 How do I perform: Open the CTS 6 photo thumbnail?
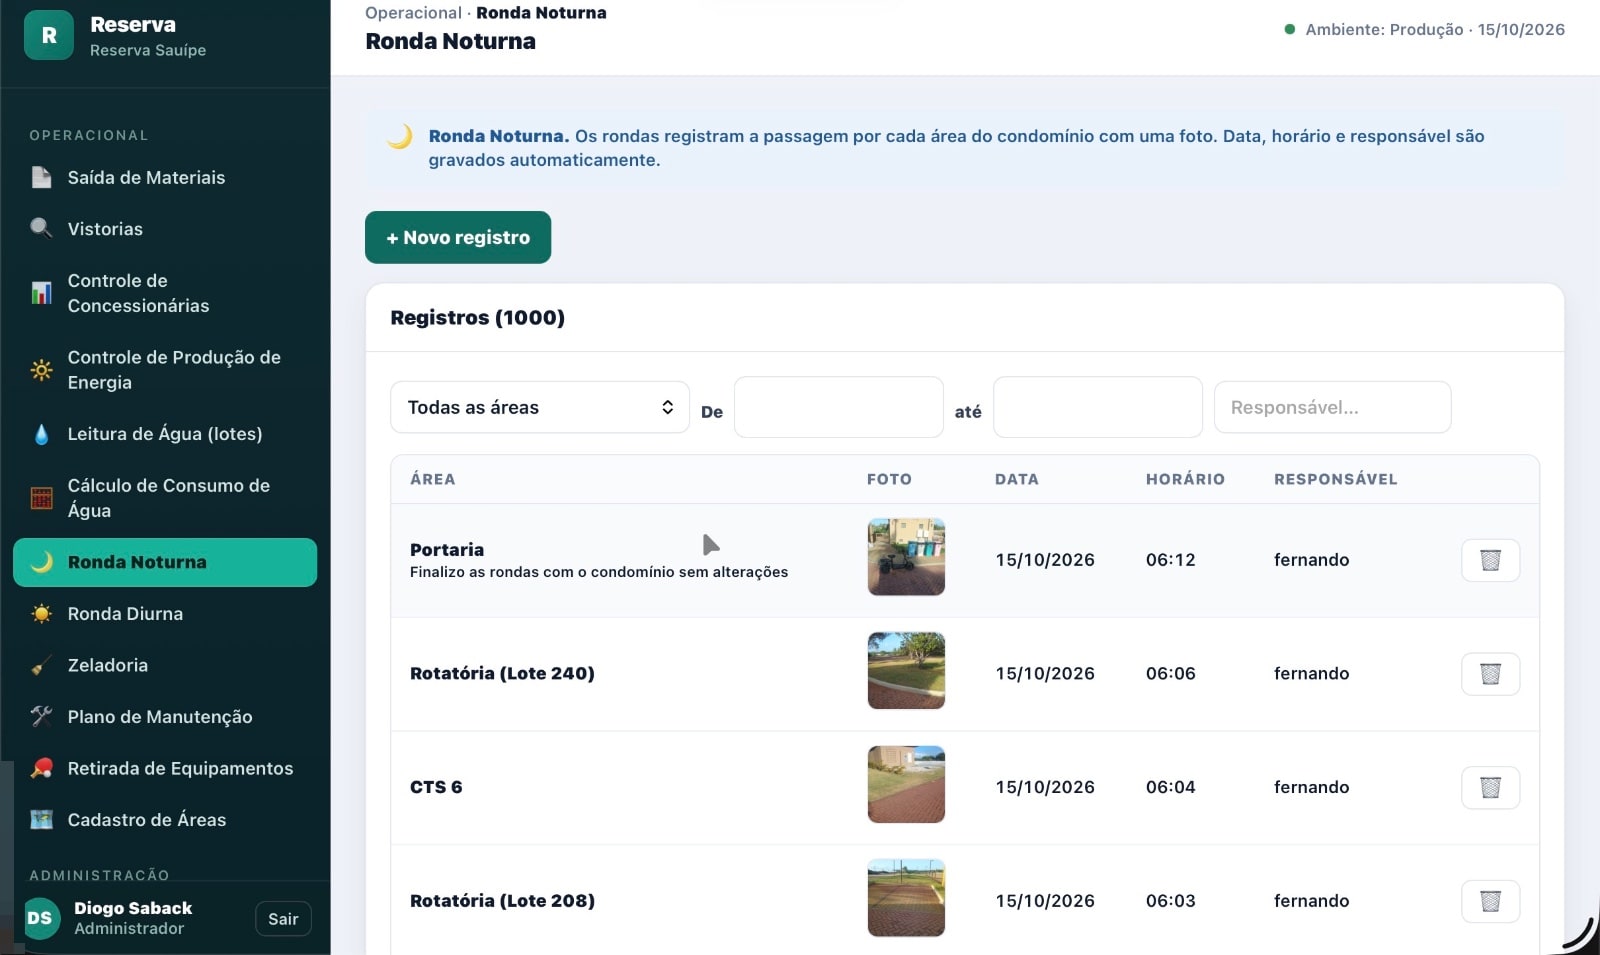click(906, 784)
